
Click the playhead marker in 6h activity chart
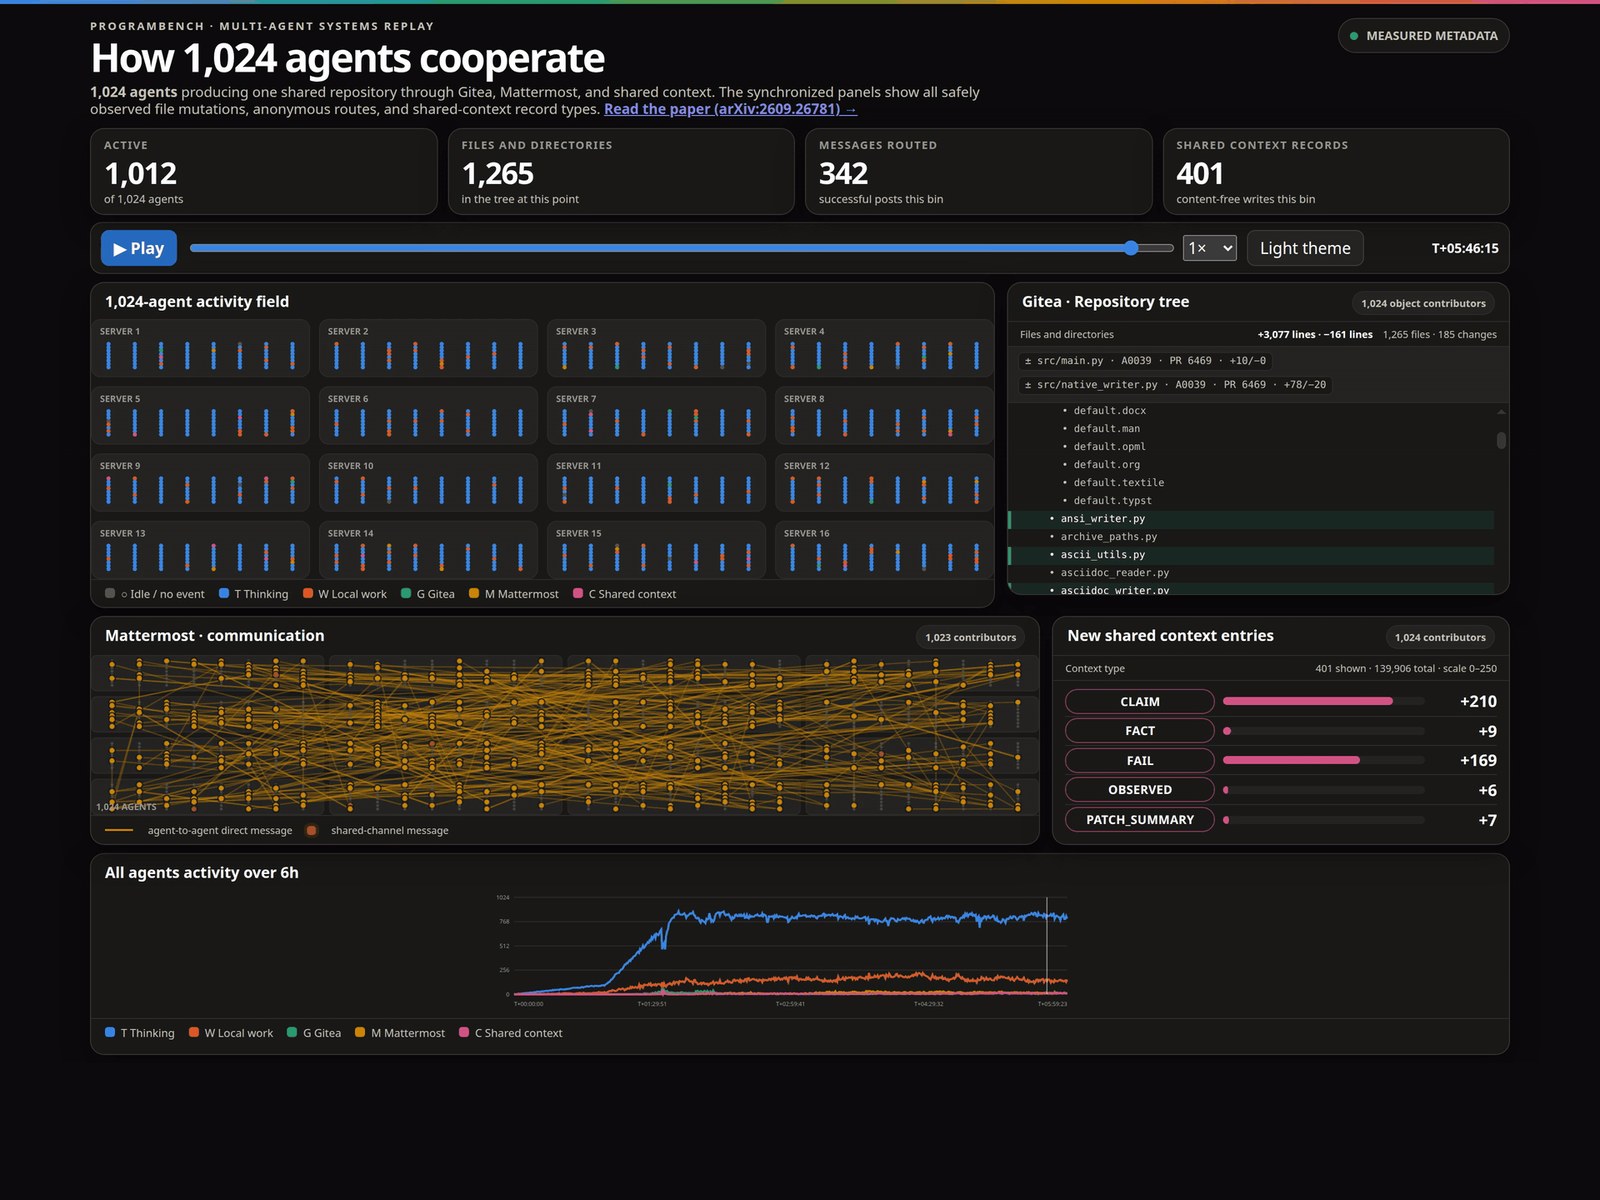[1047, 946]
